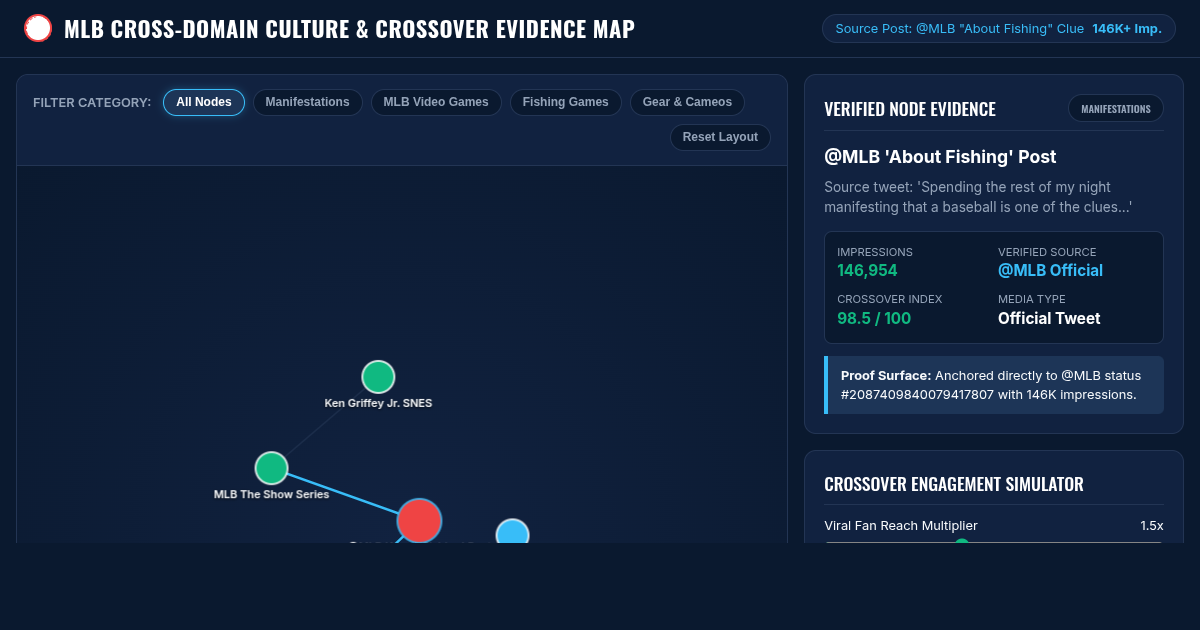The image size is (1200, 630).
Task: Click the MLB Cross-Domain Culture map title
Action: tap(349, 28)
